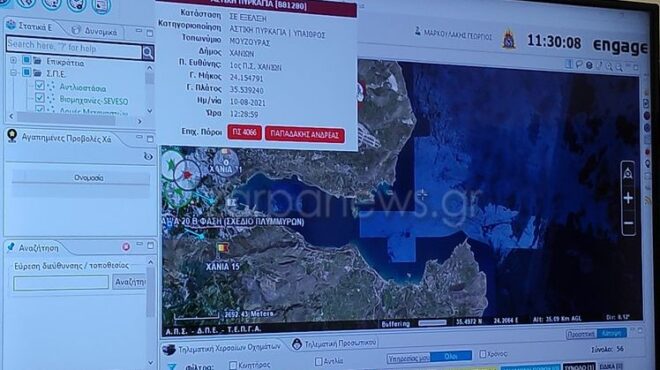Click the compass reset icon above zoom controls

pyautogui.click(x=628, y=173)
